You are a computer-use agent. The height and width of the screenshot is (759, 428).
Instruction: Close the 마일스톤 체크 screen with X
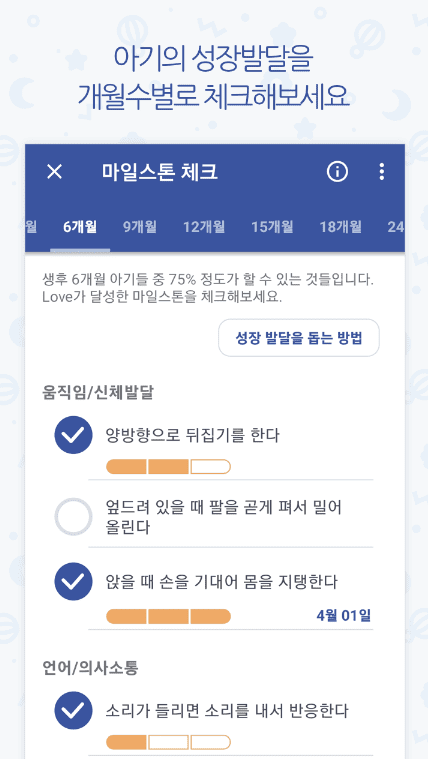(54, 172)
